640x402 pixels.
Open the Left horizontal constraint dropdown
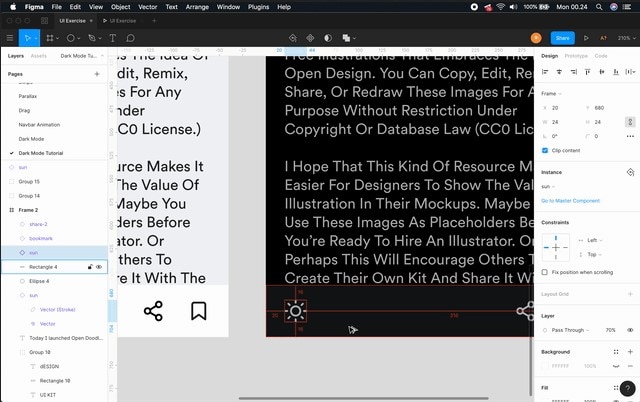pyautogui.click(x=595, y=240)
